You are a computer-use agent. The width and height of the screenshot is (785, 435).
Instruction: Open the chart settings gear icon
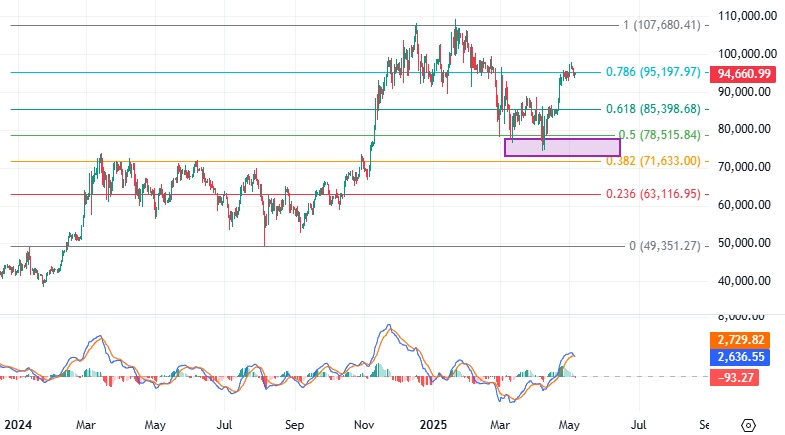tap(748, 425)
